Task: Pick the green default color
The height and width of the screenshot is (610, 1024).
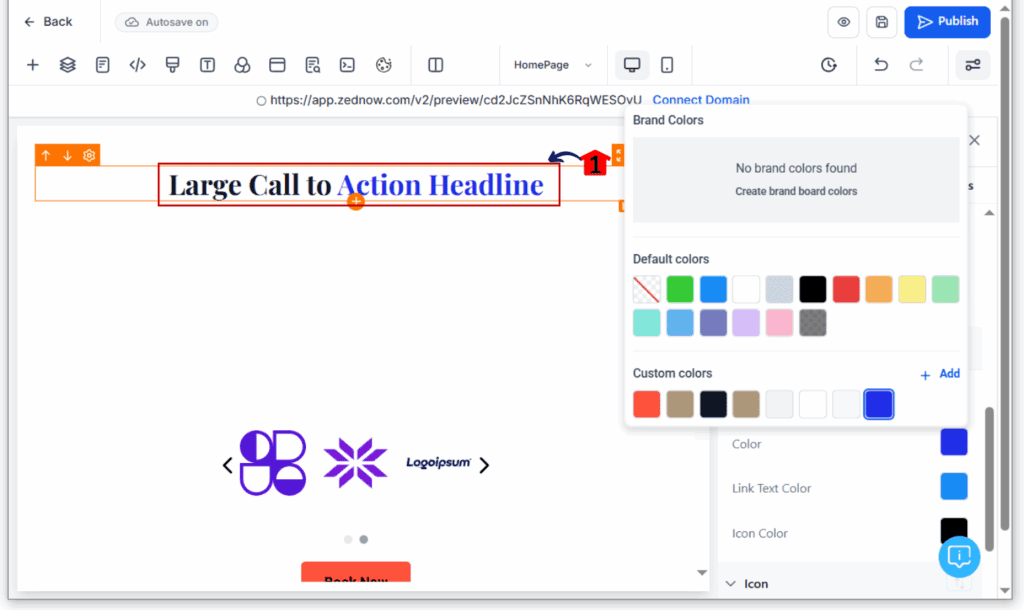Action: tap(680, 289)
